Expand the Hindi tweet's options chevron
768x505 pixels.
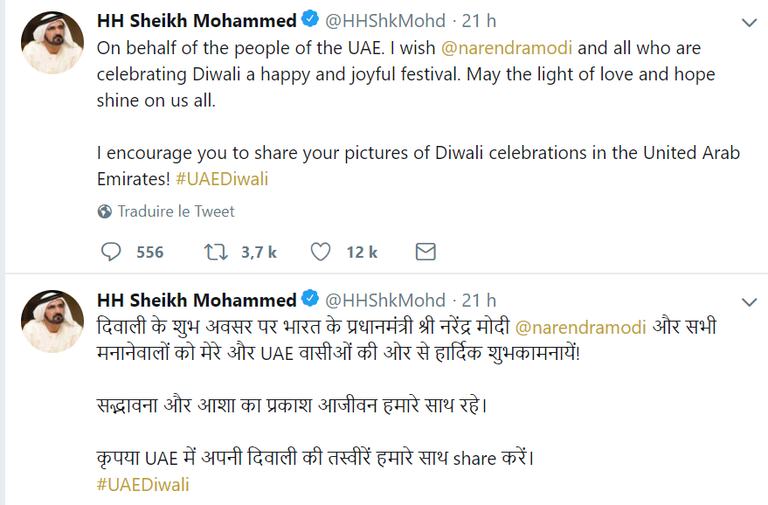[x=748, y=301]
